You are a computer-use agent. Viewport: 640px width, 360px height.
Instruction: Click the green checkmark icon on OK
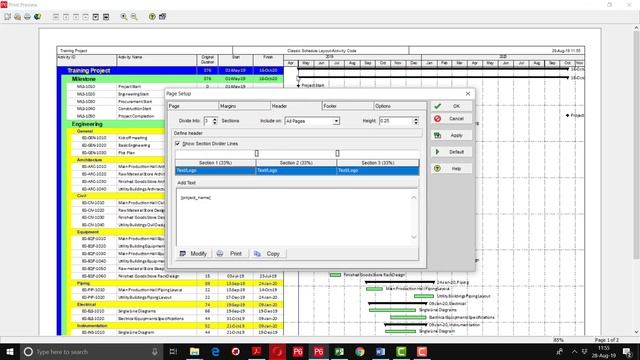(438, 106)
